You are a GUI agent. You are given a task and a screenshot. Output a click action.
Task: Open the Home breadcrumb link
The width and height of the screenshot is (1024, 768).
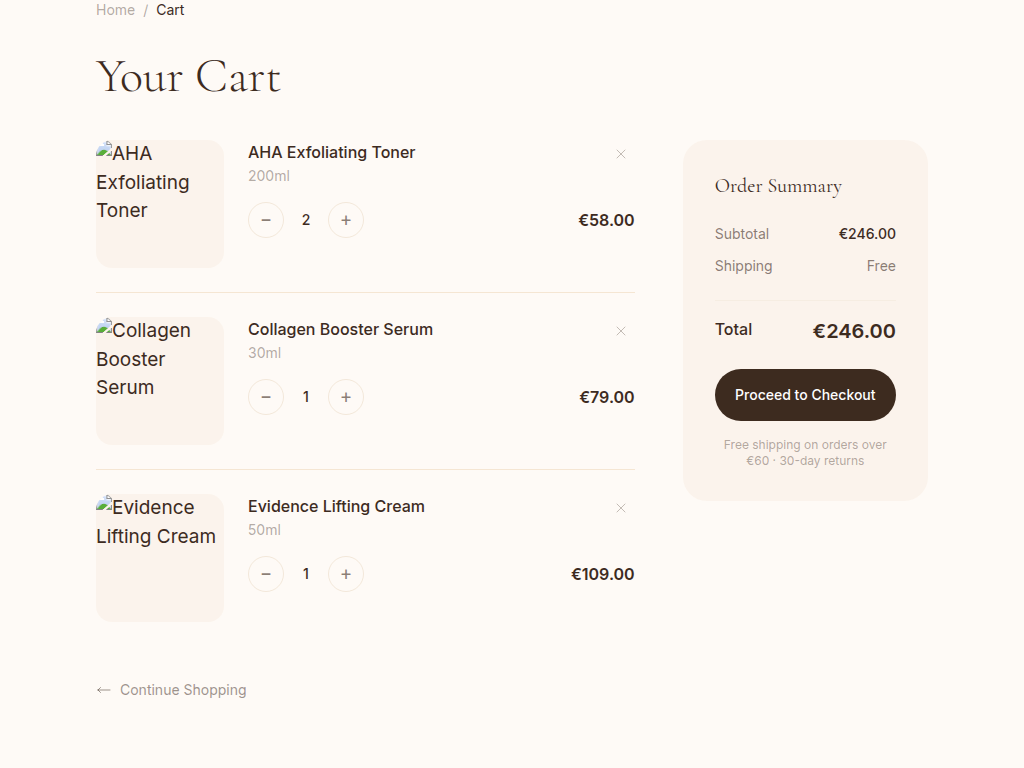coord(115,10)
